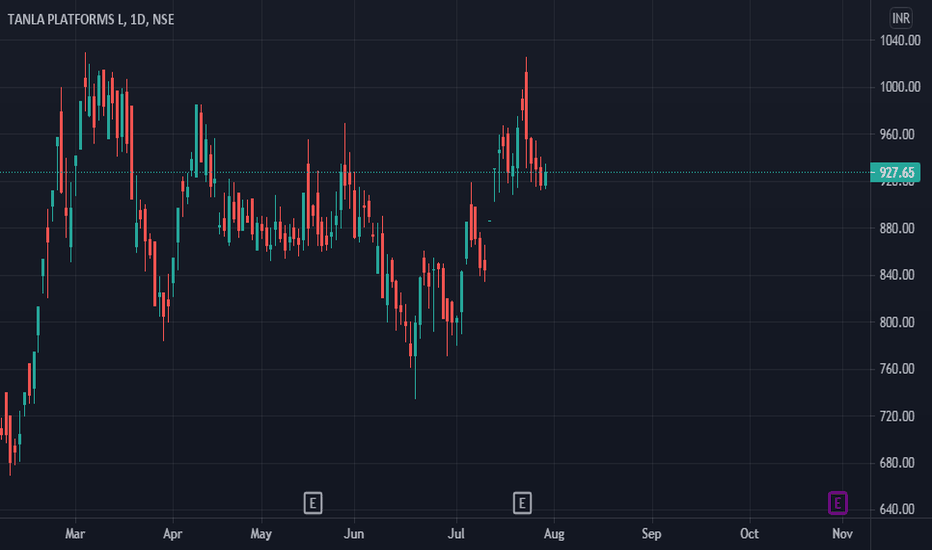Click the Aug label on time axis

click(x=554, y=534)
